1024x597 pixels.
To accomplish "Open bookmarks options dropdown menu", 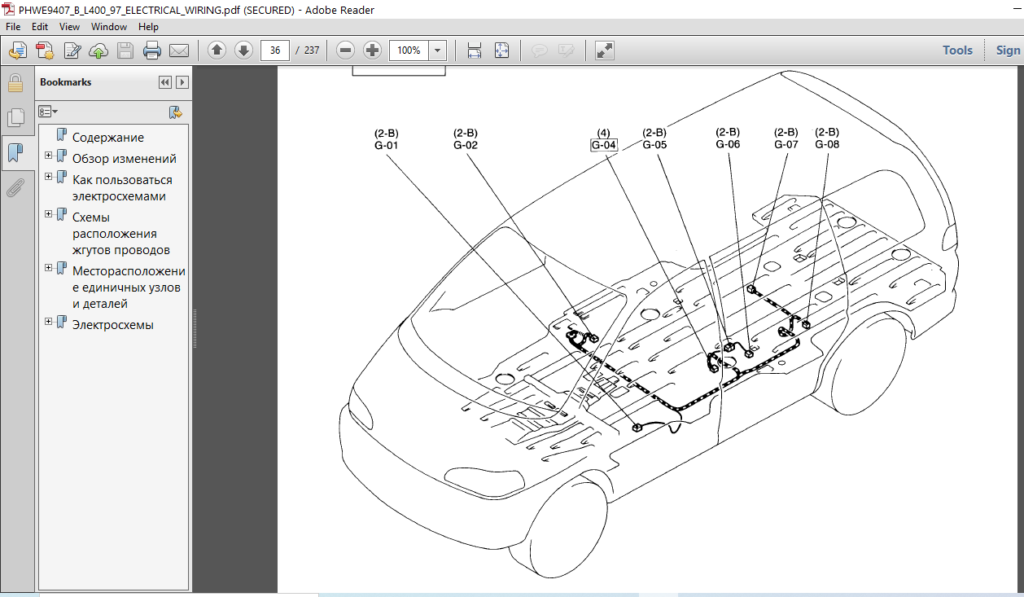I will point(48,112).
